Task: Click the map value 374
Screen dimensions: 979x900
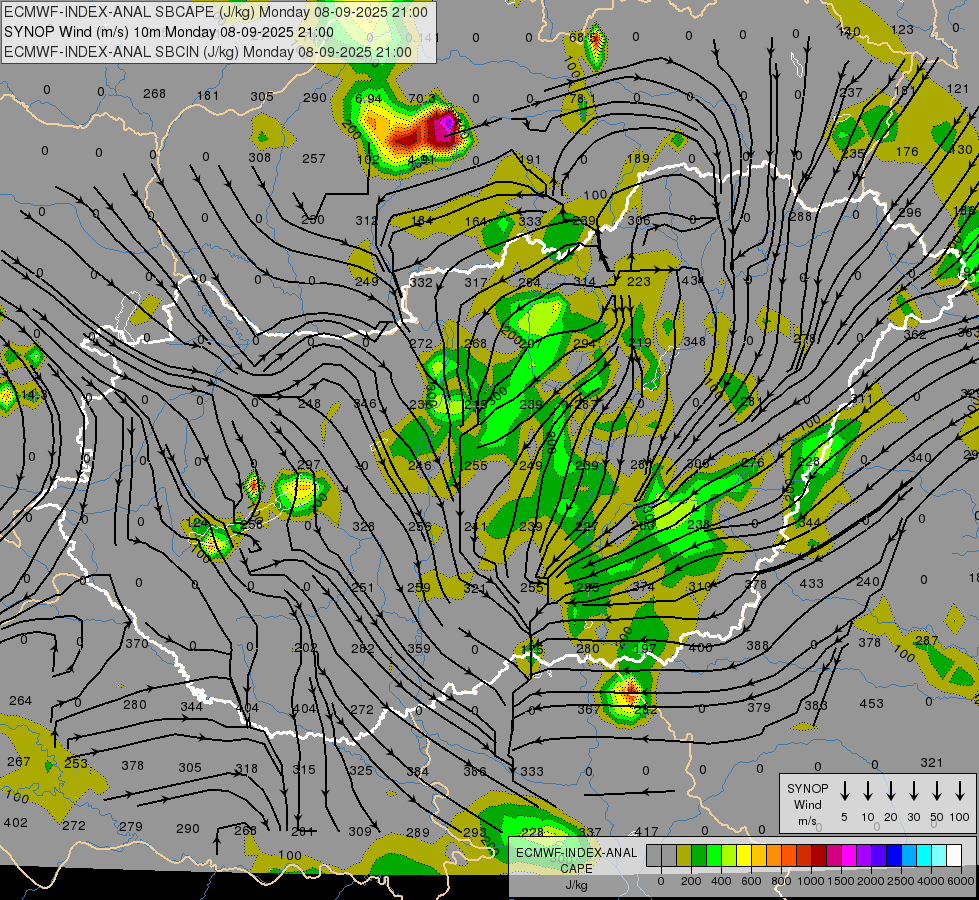Action: (x=643, y=586)
